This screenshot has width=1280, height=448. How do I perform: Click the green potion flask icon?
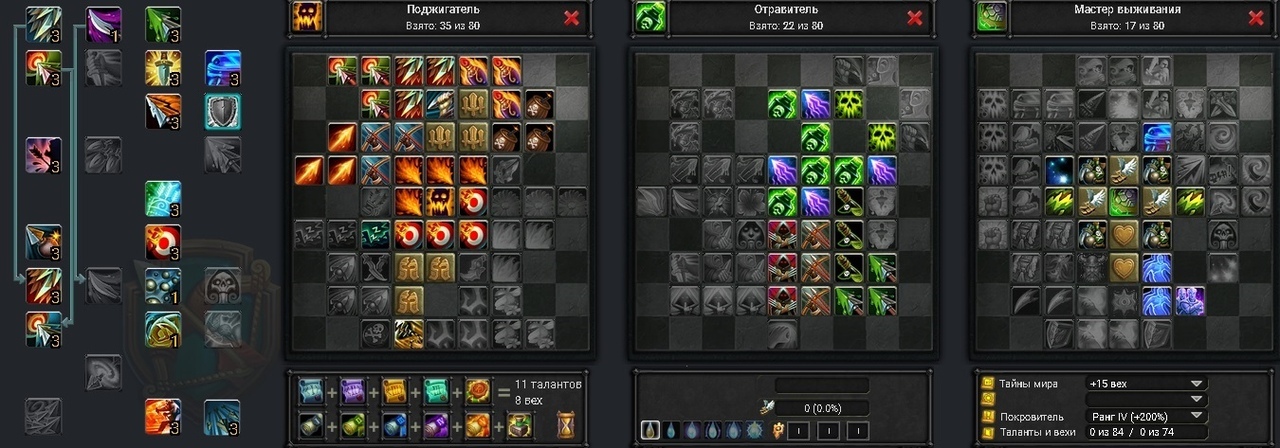[519, 424]
